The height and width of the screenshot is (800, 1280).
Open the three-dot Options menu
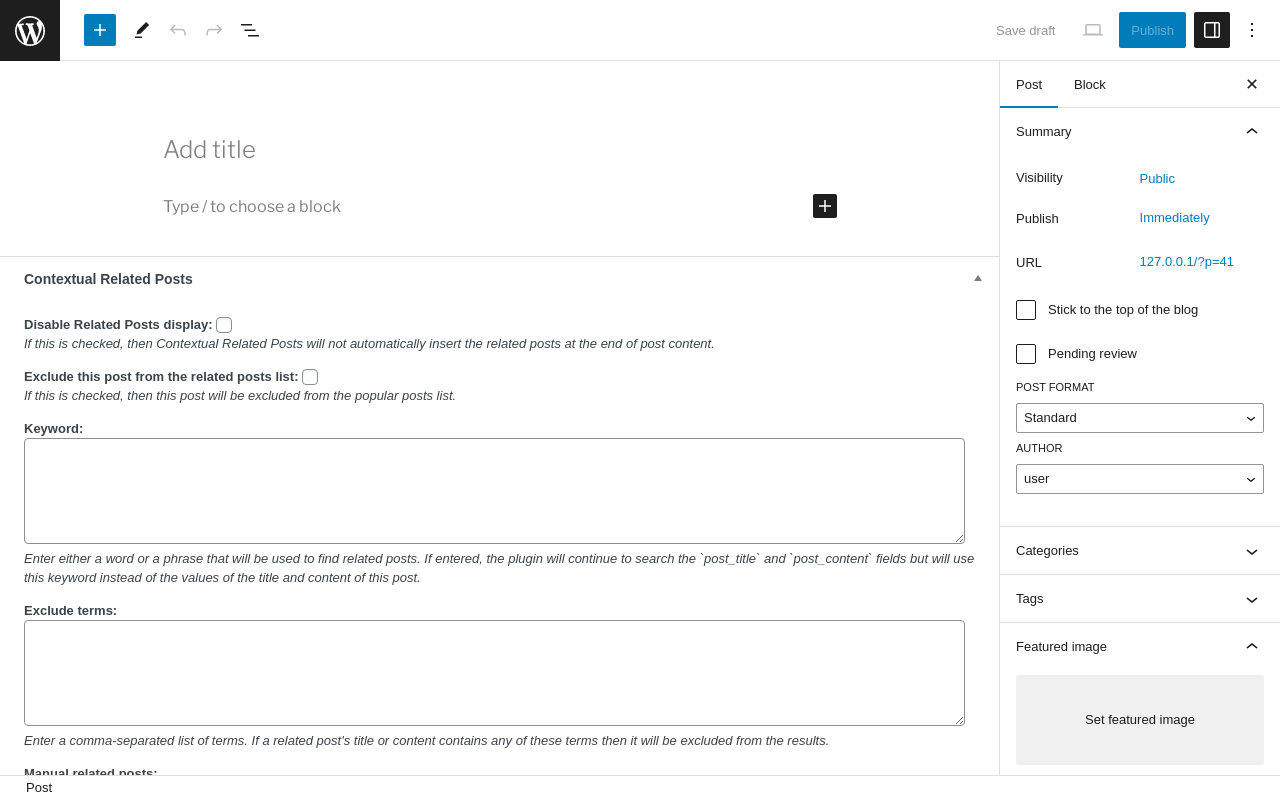point(1252,30)
